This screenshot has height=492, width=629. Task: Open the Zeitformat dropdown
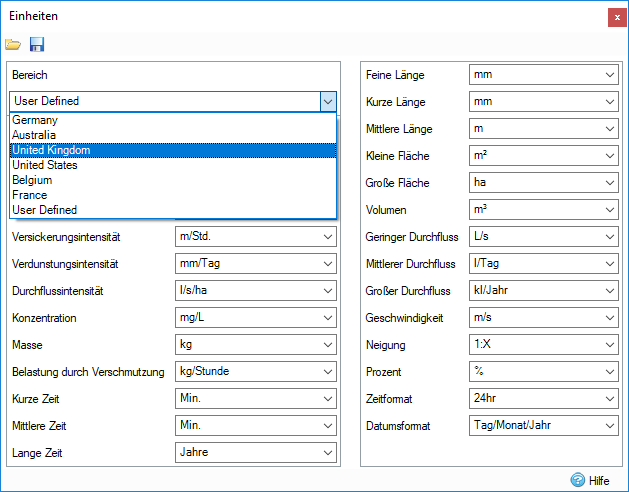pos(610,399)
